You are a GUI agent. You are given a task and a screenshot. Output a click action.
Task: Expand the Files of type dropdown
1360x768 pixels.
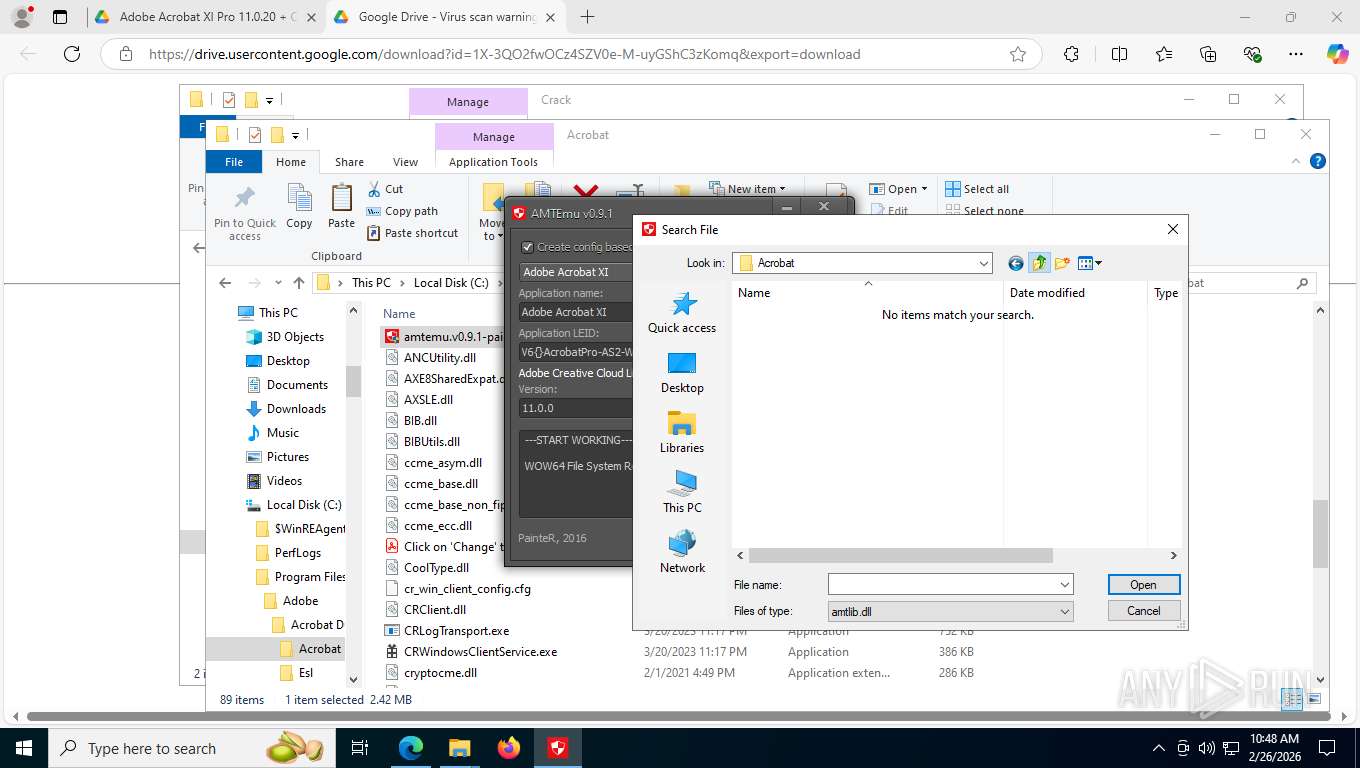point(1064,611)
